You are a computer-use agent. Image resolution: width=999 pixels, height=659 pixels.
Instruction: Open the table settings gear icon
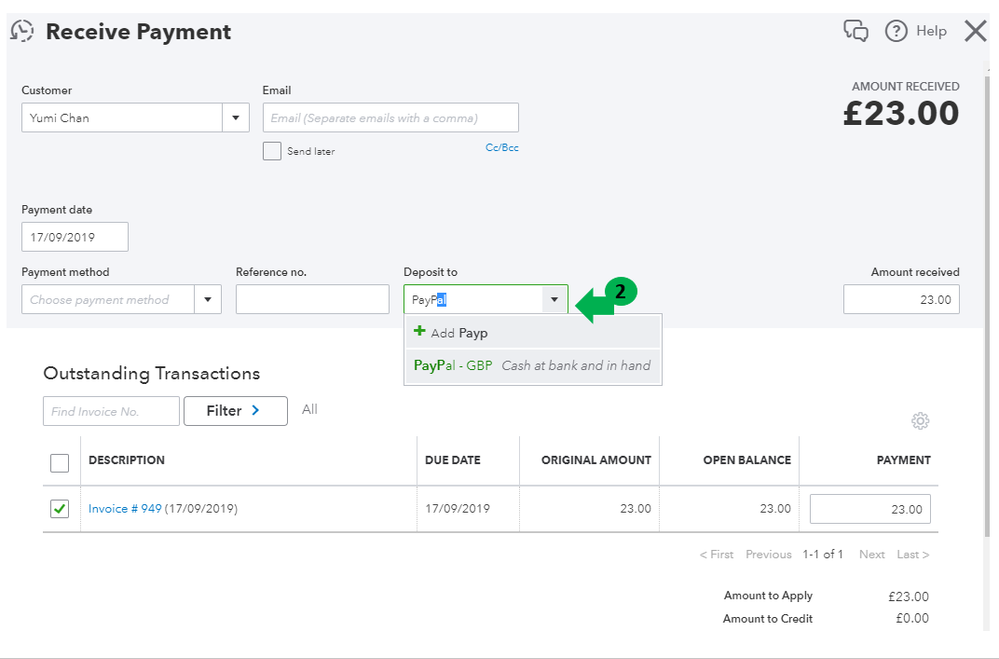pos(920,421)
